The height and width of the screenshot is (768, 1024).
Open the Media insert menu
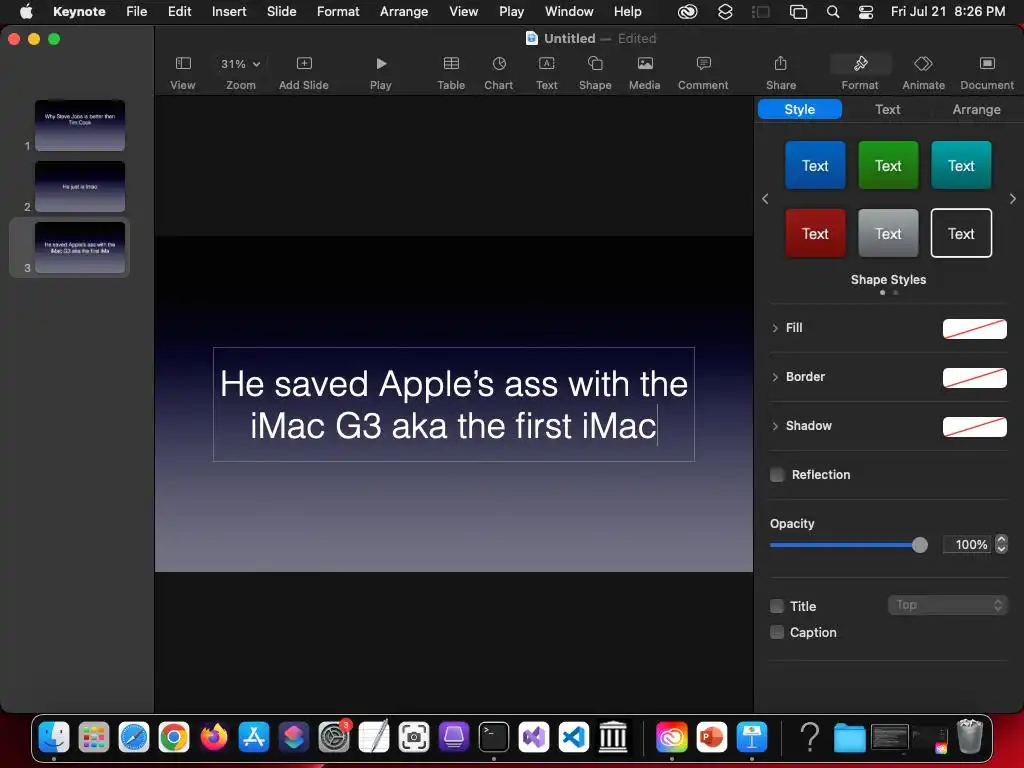click(x=645, y=63)
